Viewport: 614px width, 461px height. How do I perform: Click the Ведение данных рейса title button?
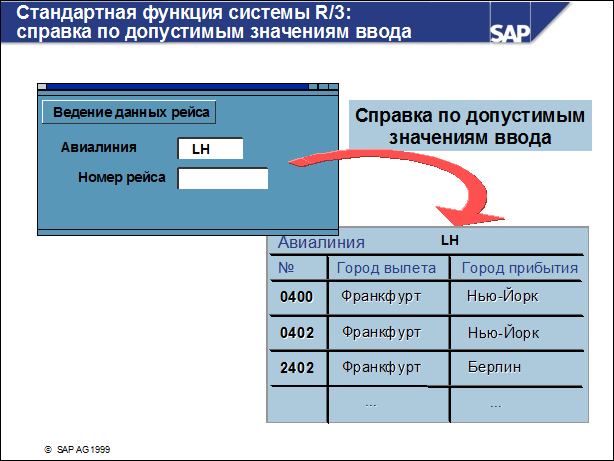click(x=129, y=112)
